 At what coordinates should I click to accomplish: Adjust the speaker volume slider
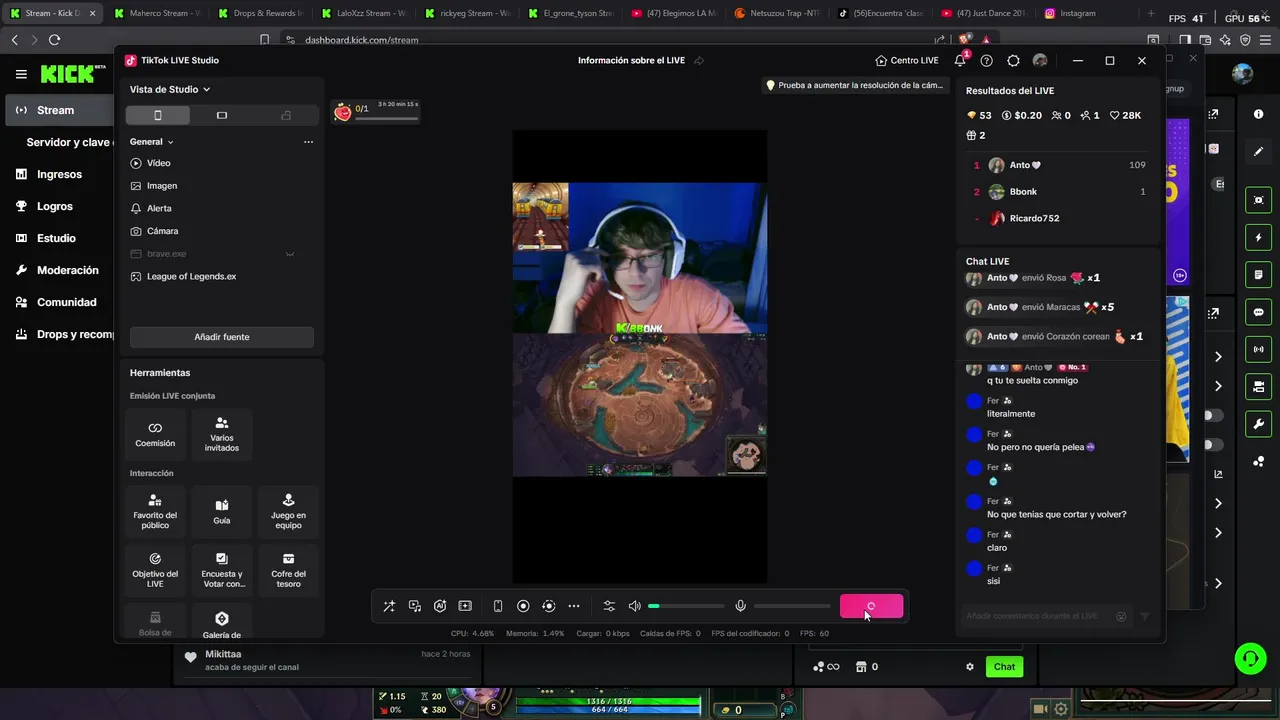click(x=686, y=606)
